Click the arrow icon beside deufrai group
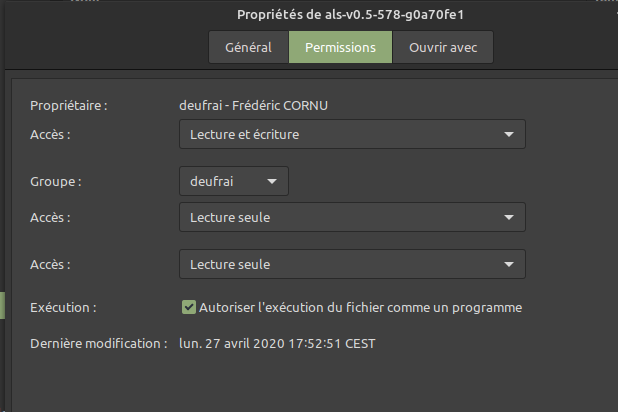618x412 pixels. point(272,181)
